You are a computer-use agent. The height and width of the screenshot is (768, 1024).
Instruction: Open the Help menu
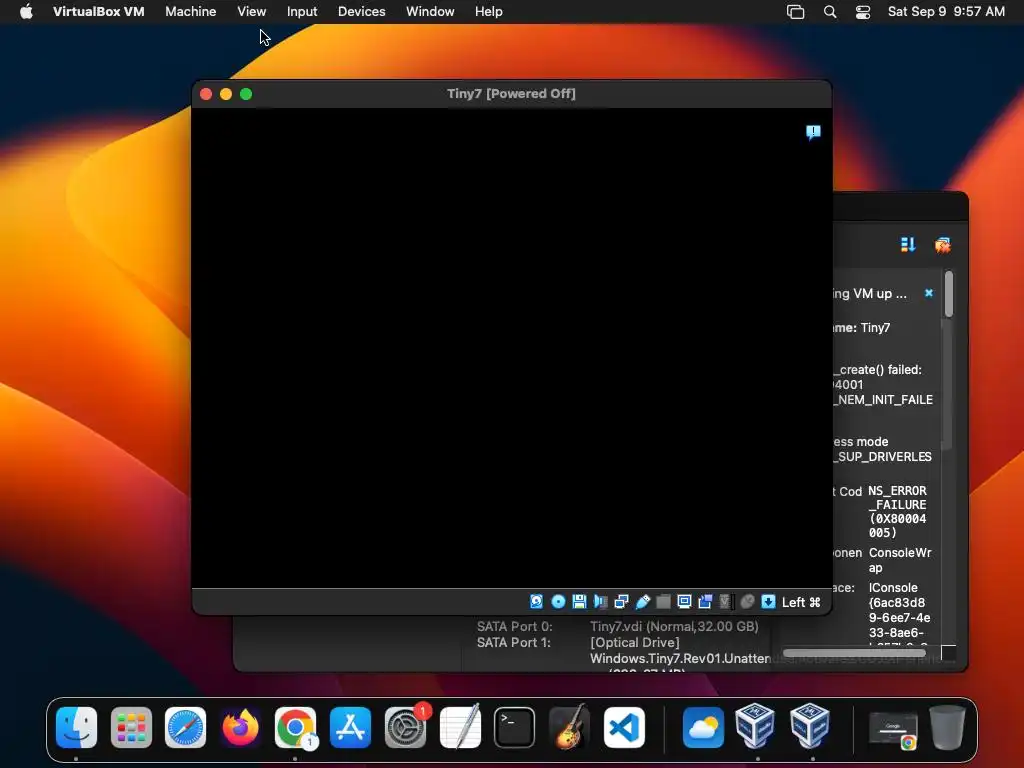[488, 12]
